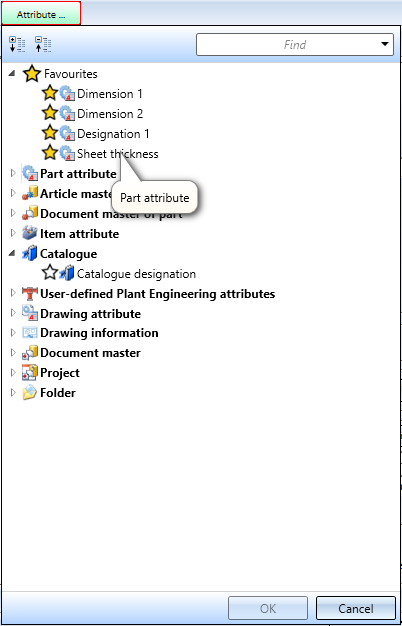Toggle the star next to Sheet thickness

click(x=50, y=153)
